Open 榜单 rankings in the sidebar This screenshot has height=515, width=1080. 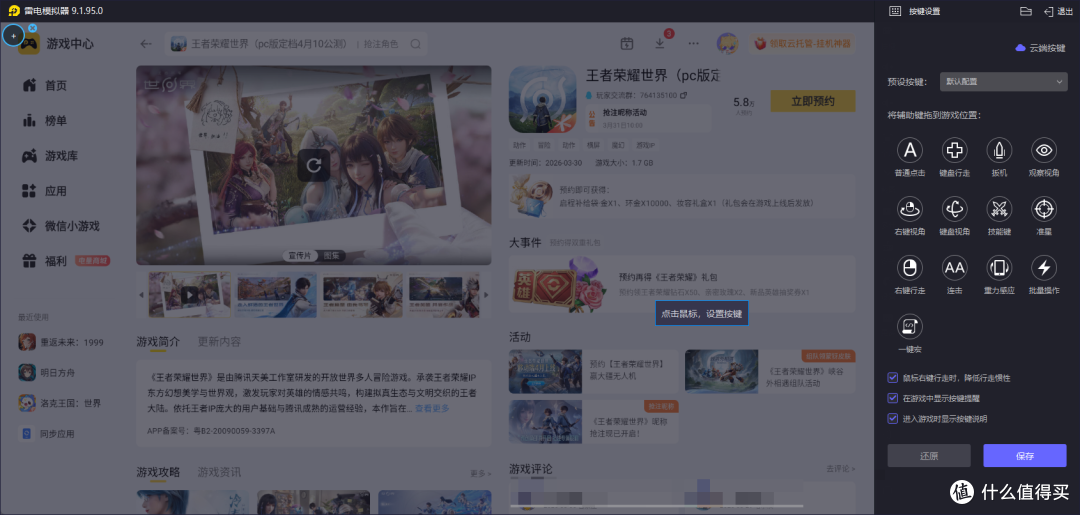pyautogui.click(x=46, y=120)
